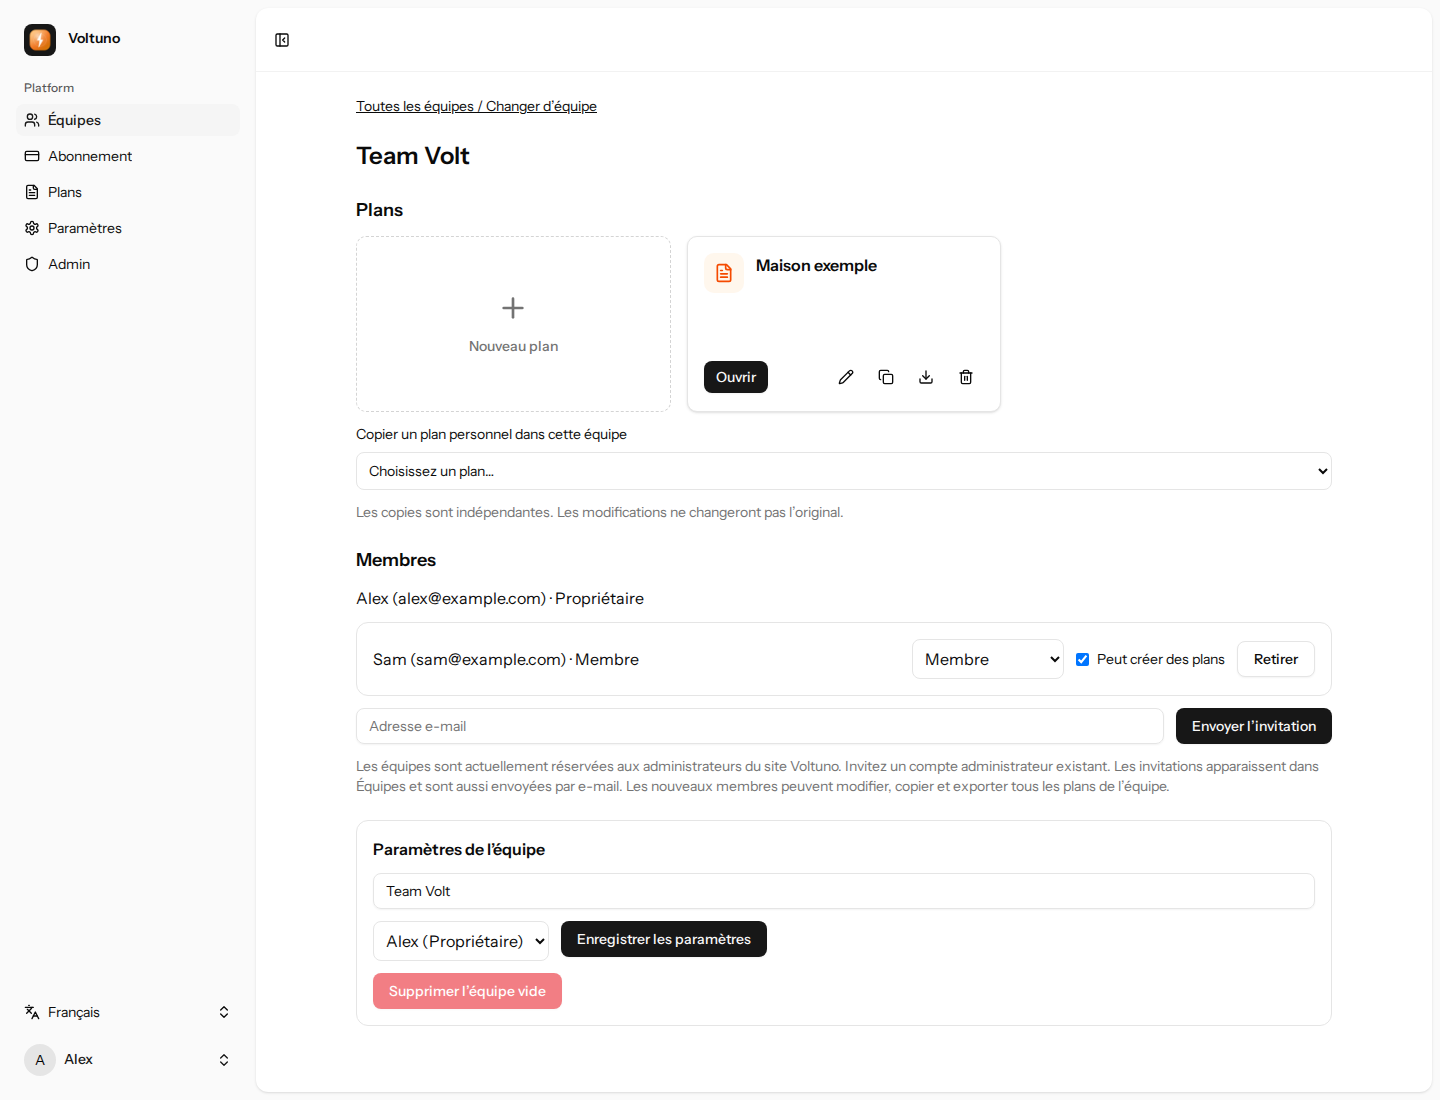Click 'Toutes les équipes / Changer d'équipe' link
Screen dimensions: 1440x1100
tap(476, 106)
